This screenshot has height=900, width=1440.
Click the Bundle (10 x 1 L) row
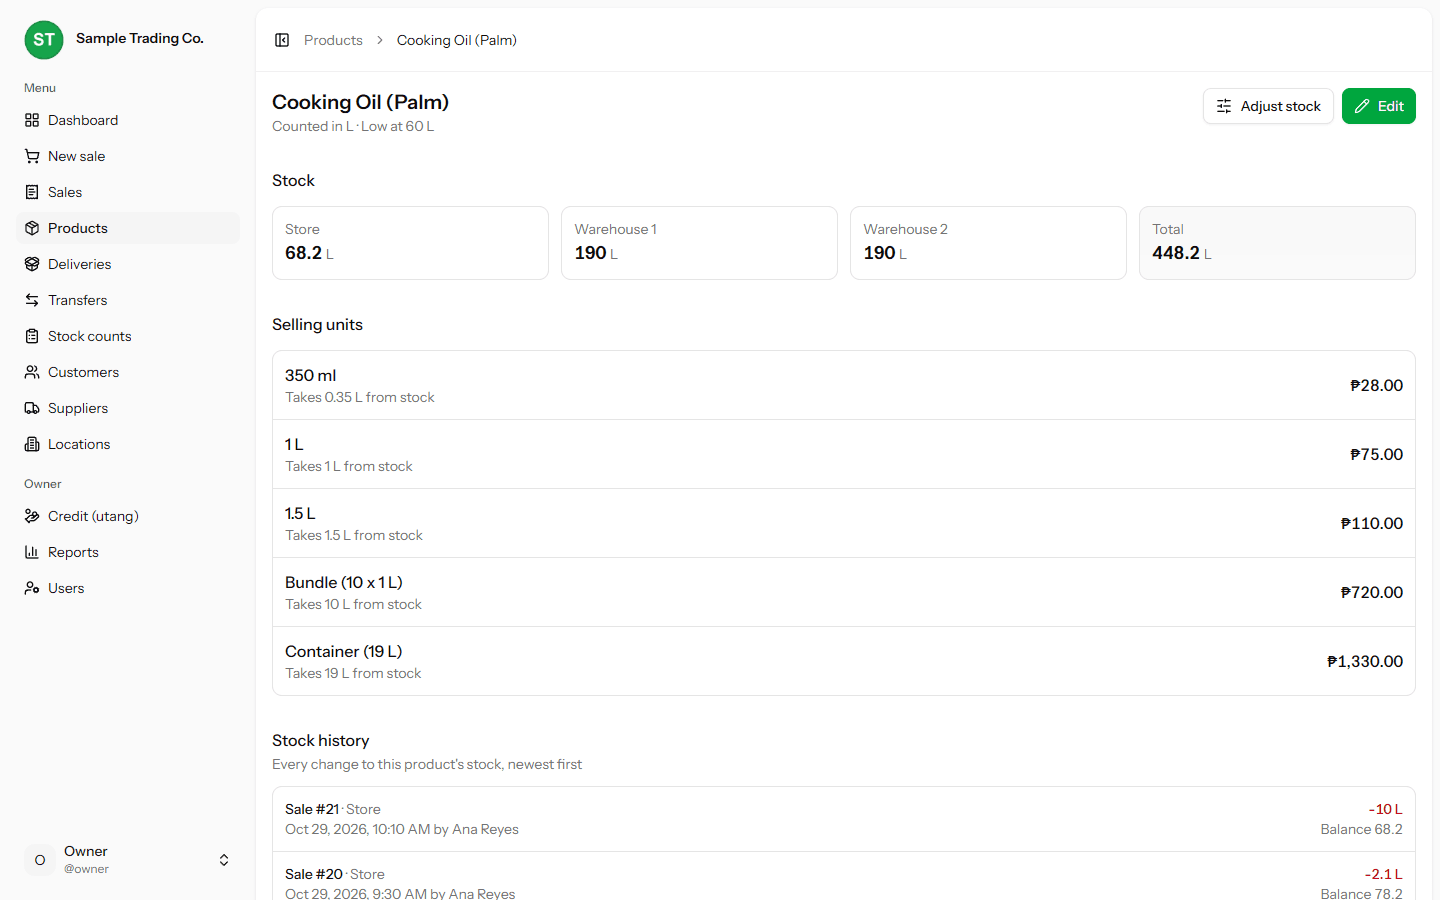click(844, 592)
